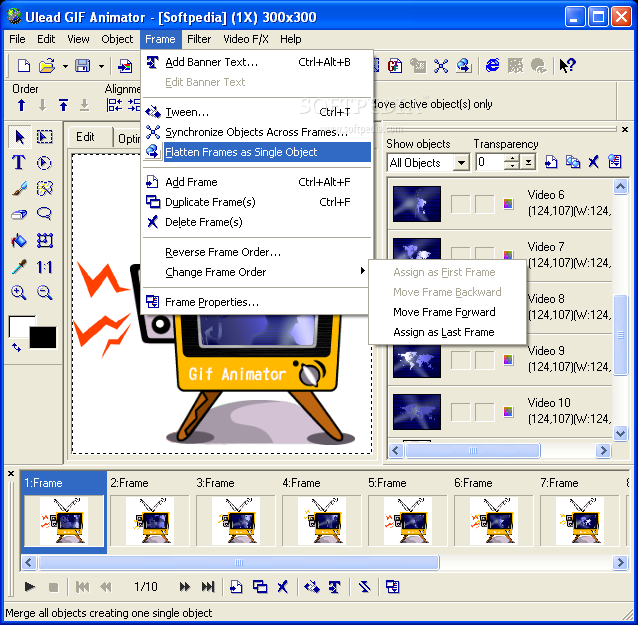
Task: Open the Show objects All Objects dropdown
Action: click(x=461, y=163)
